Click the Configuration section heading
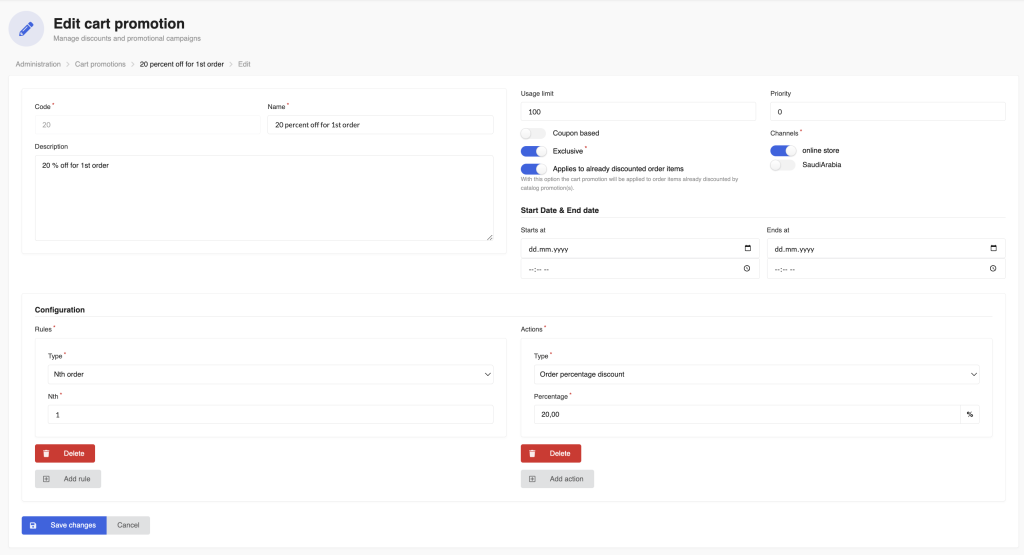The width and height of the screenshot is (1024, 555). [x=59, y=309]
